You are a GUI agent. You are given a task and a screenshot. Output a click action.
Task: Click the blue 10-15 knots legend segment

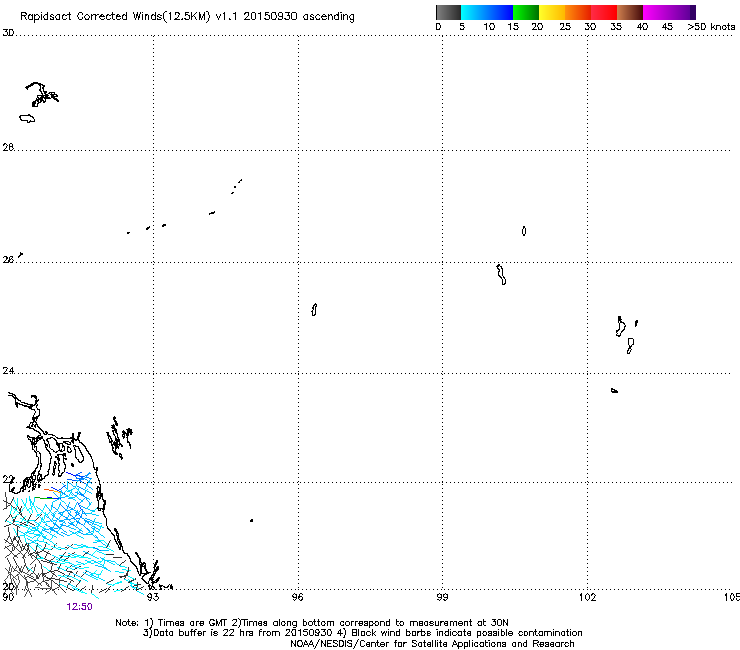tap(500, 12)
